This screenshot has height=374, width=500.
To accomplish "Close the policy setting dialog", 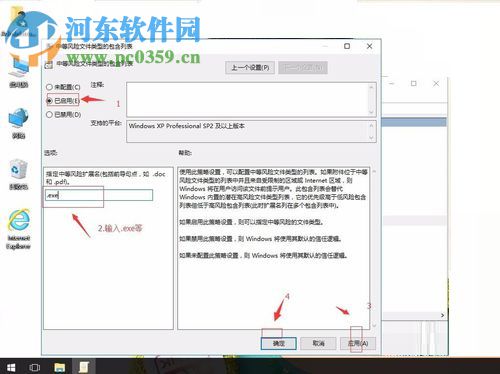I will [x=369, y=46].
